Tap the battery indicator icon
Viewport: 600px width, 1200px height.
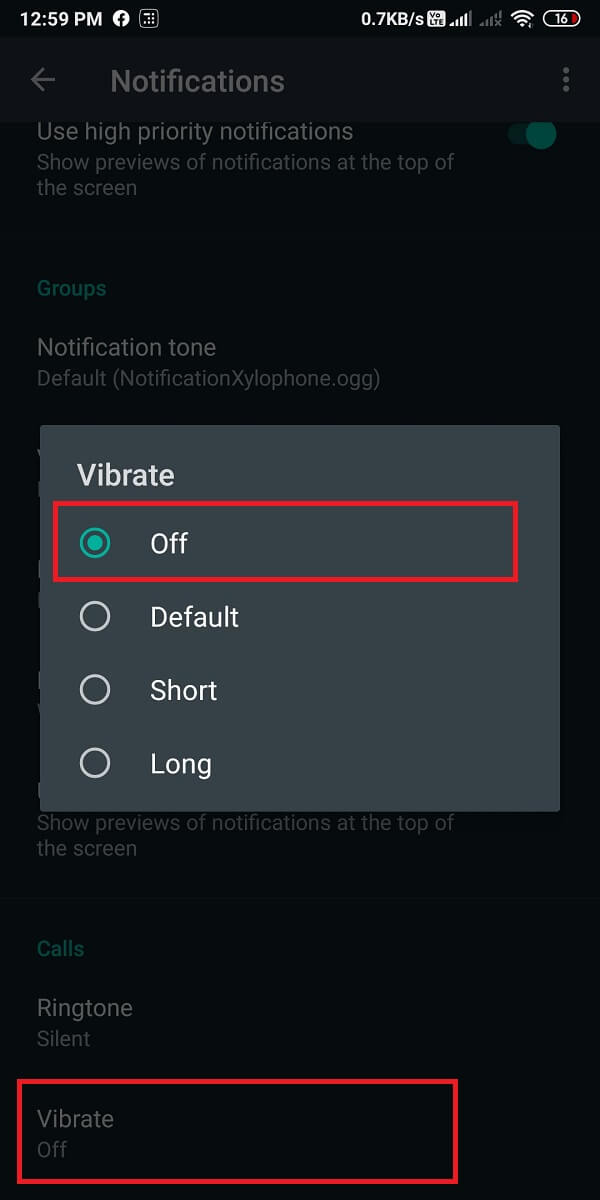coord(561,18)
